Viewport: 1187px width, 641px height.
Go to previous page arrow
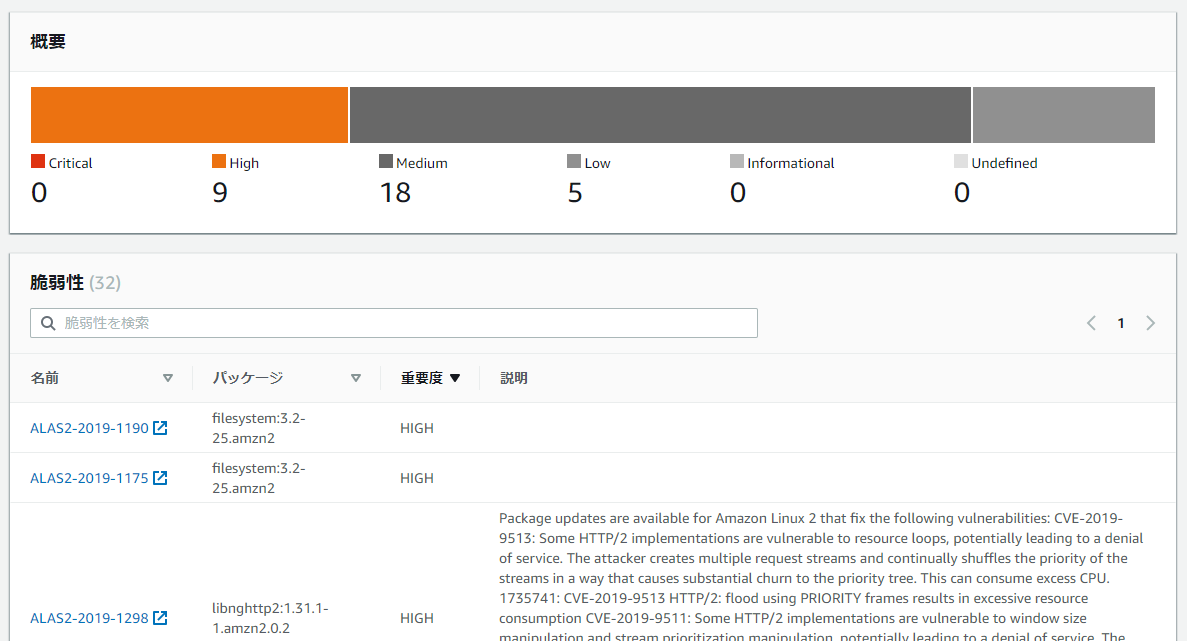pyautogui.click(x=1091, y=323)
